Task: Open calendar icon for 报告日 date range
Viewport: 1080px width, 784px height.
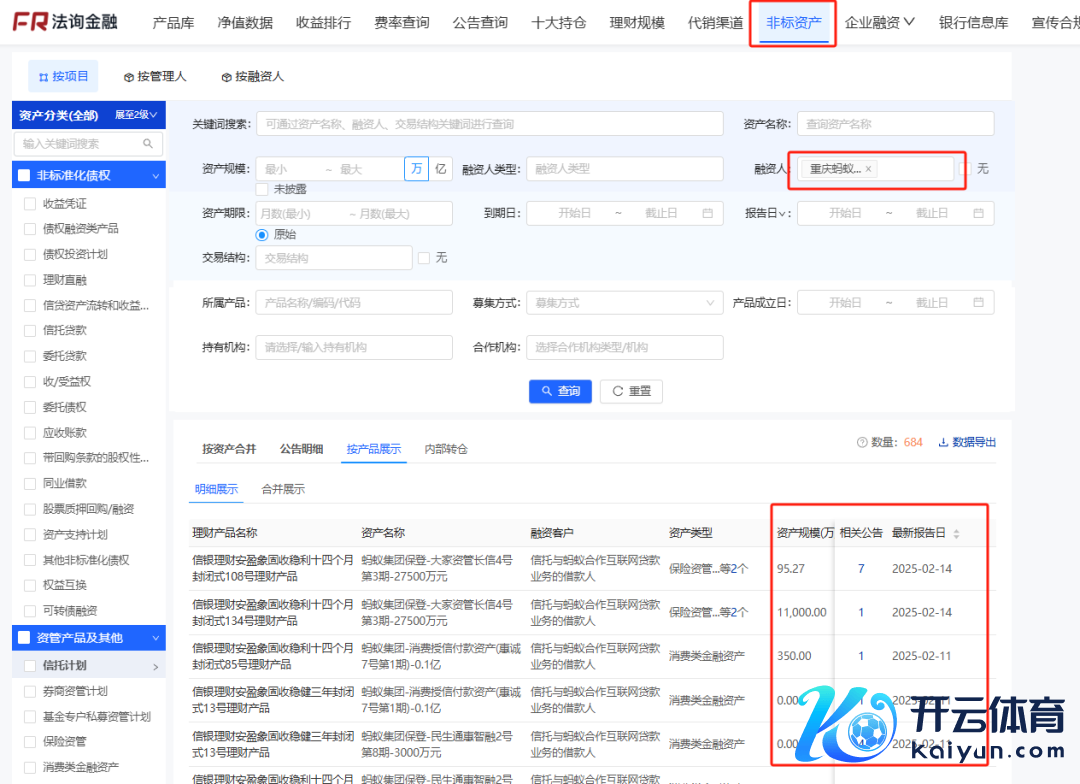Action: (978, 213)
